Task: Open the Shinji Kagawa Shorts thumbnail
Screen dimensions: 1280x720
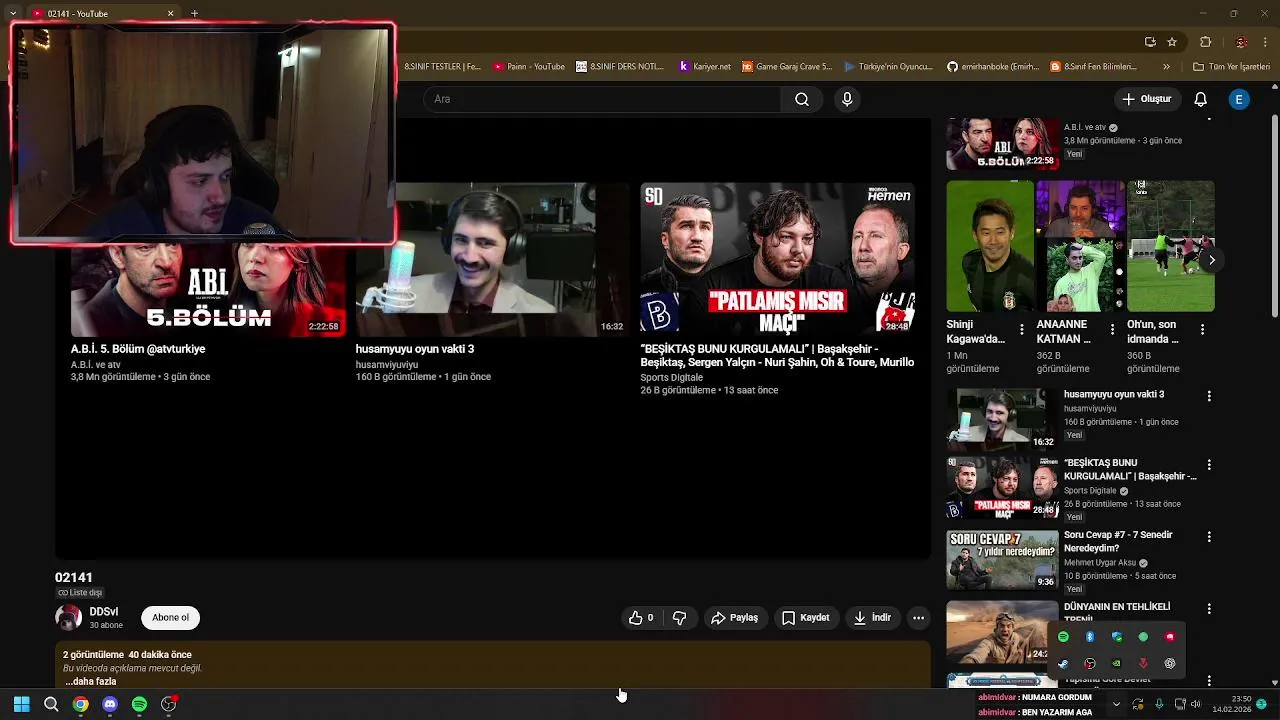Action: [990, 246]
